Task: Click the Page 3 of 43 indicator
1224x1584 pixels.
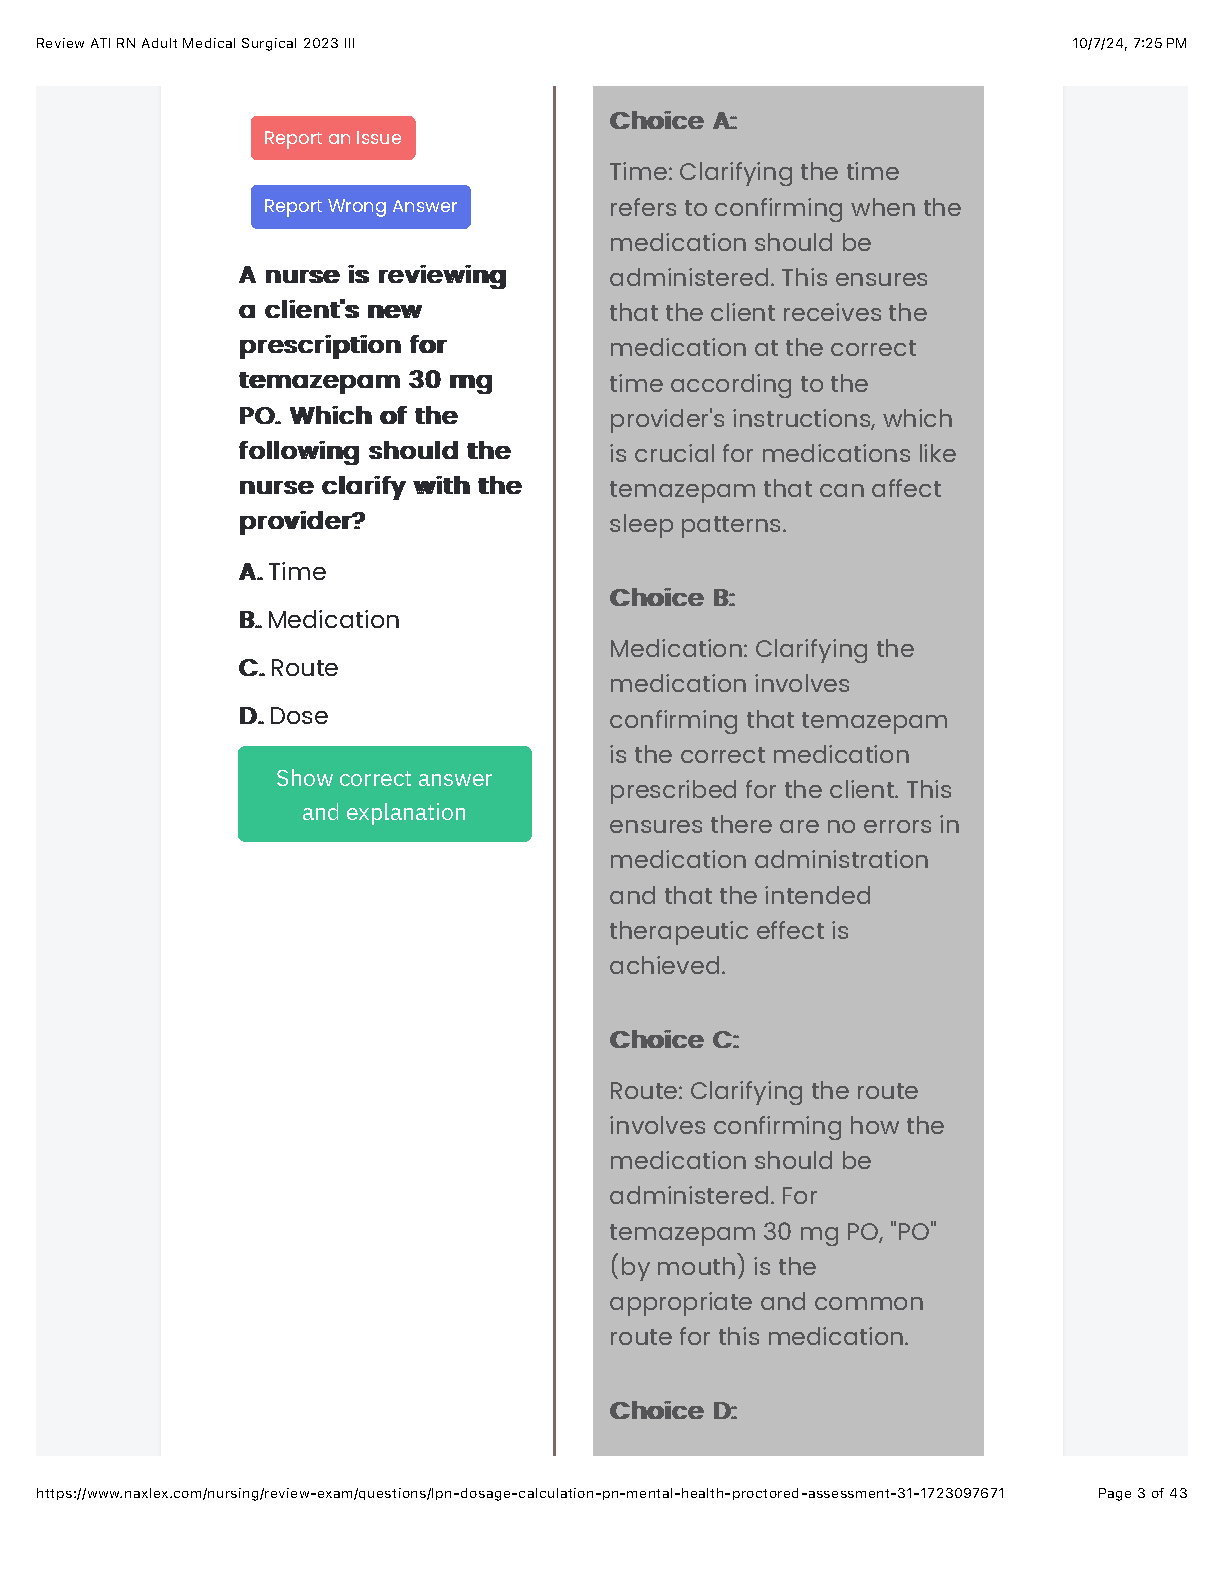Action: click(1142, 1493)
